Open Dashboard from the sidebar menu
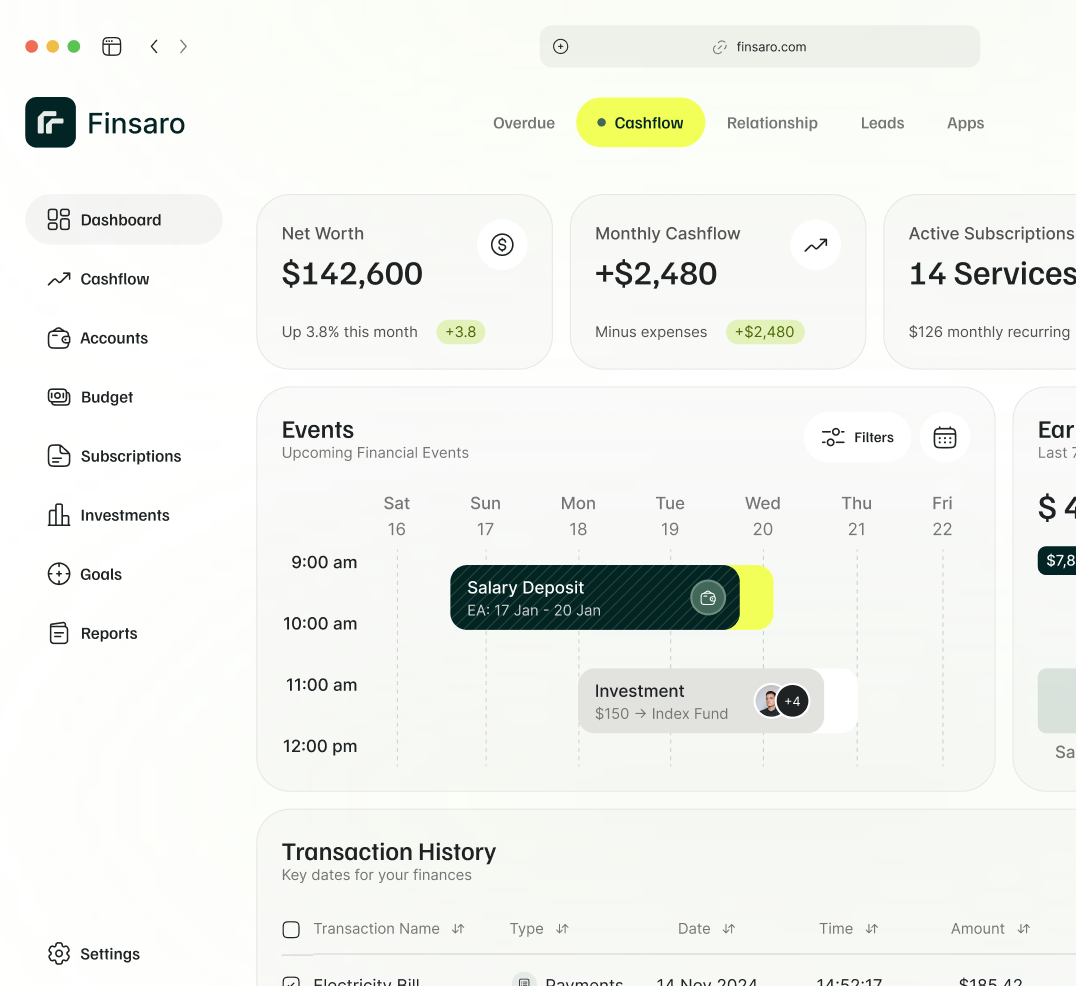The height and width of the screenshot is (986, 1076). coord(124,220)
